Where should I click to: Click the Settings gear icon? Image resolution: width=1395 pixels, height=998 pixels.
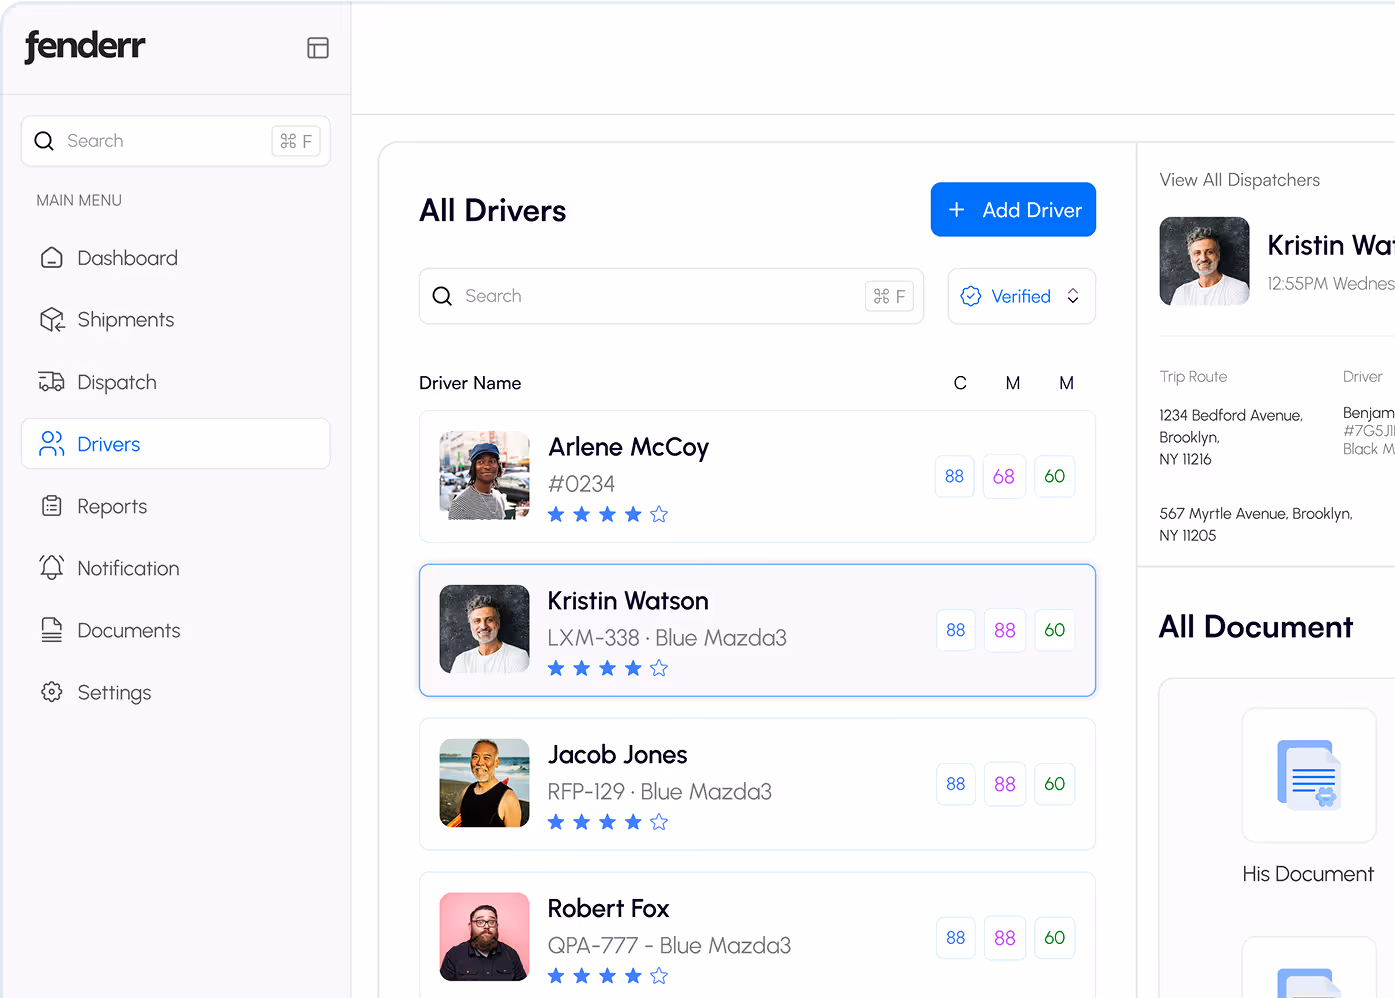coord(52,692)
